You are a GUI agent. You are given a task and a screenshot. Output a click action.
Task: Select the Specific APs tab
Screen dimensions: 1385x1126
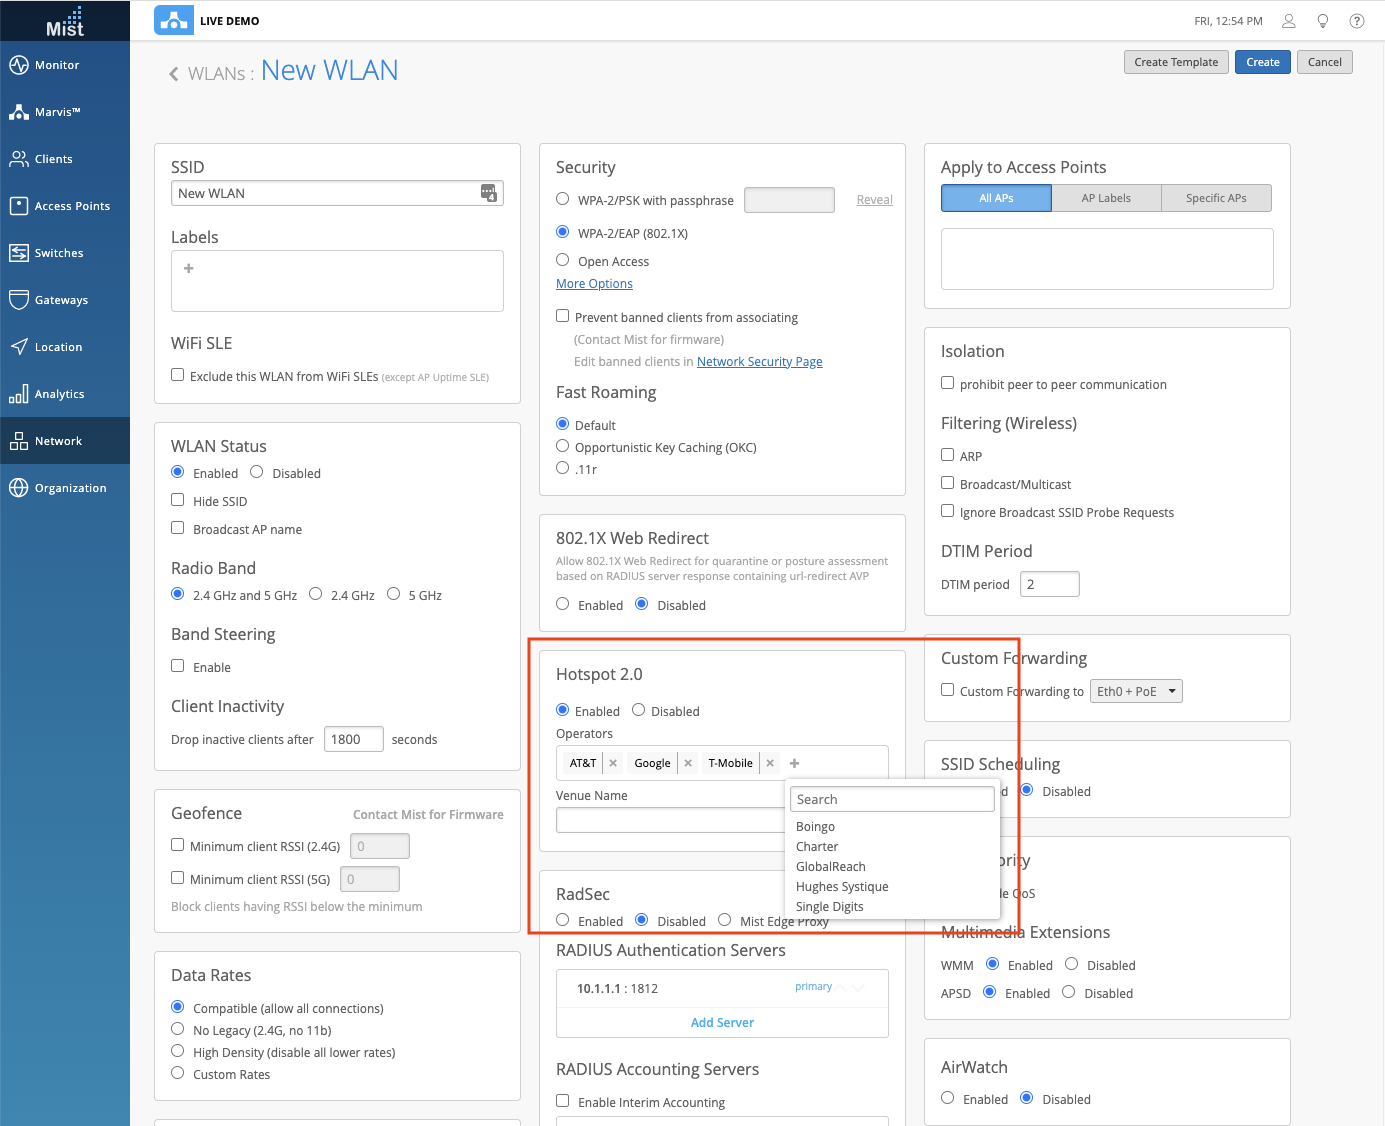click(x=1216, y=198)
